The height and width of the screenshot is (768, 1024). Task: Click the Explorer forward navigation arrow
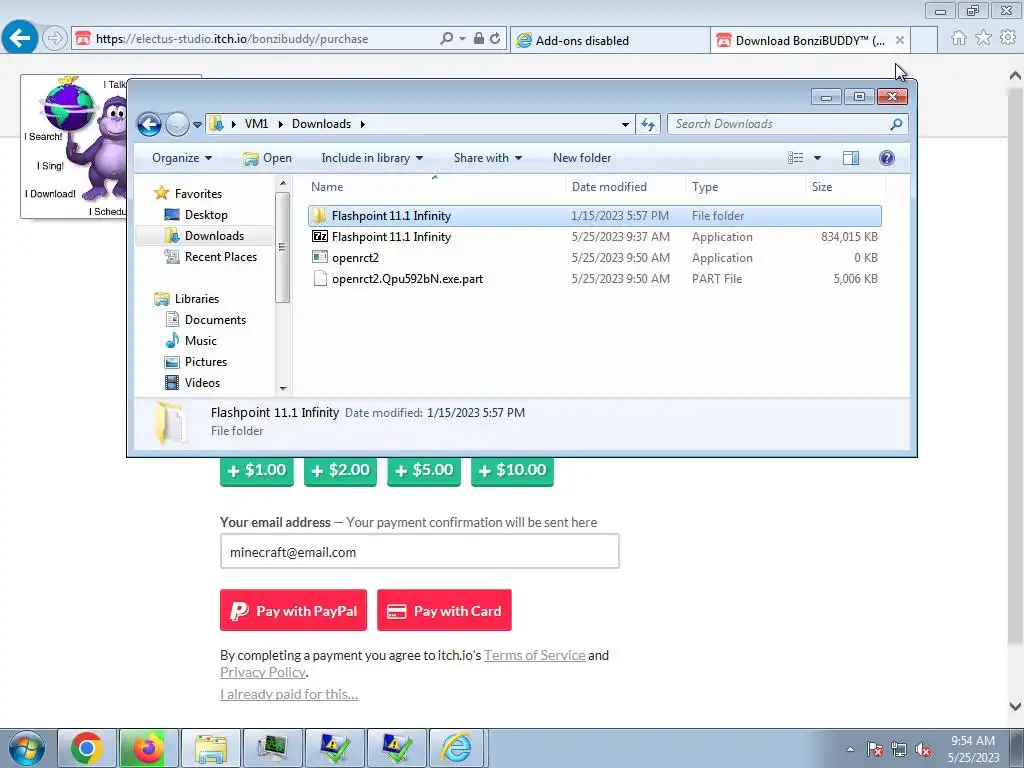tap(177, 124)
